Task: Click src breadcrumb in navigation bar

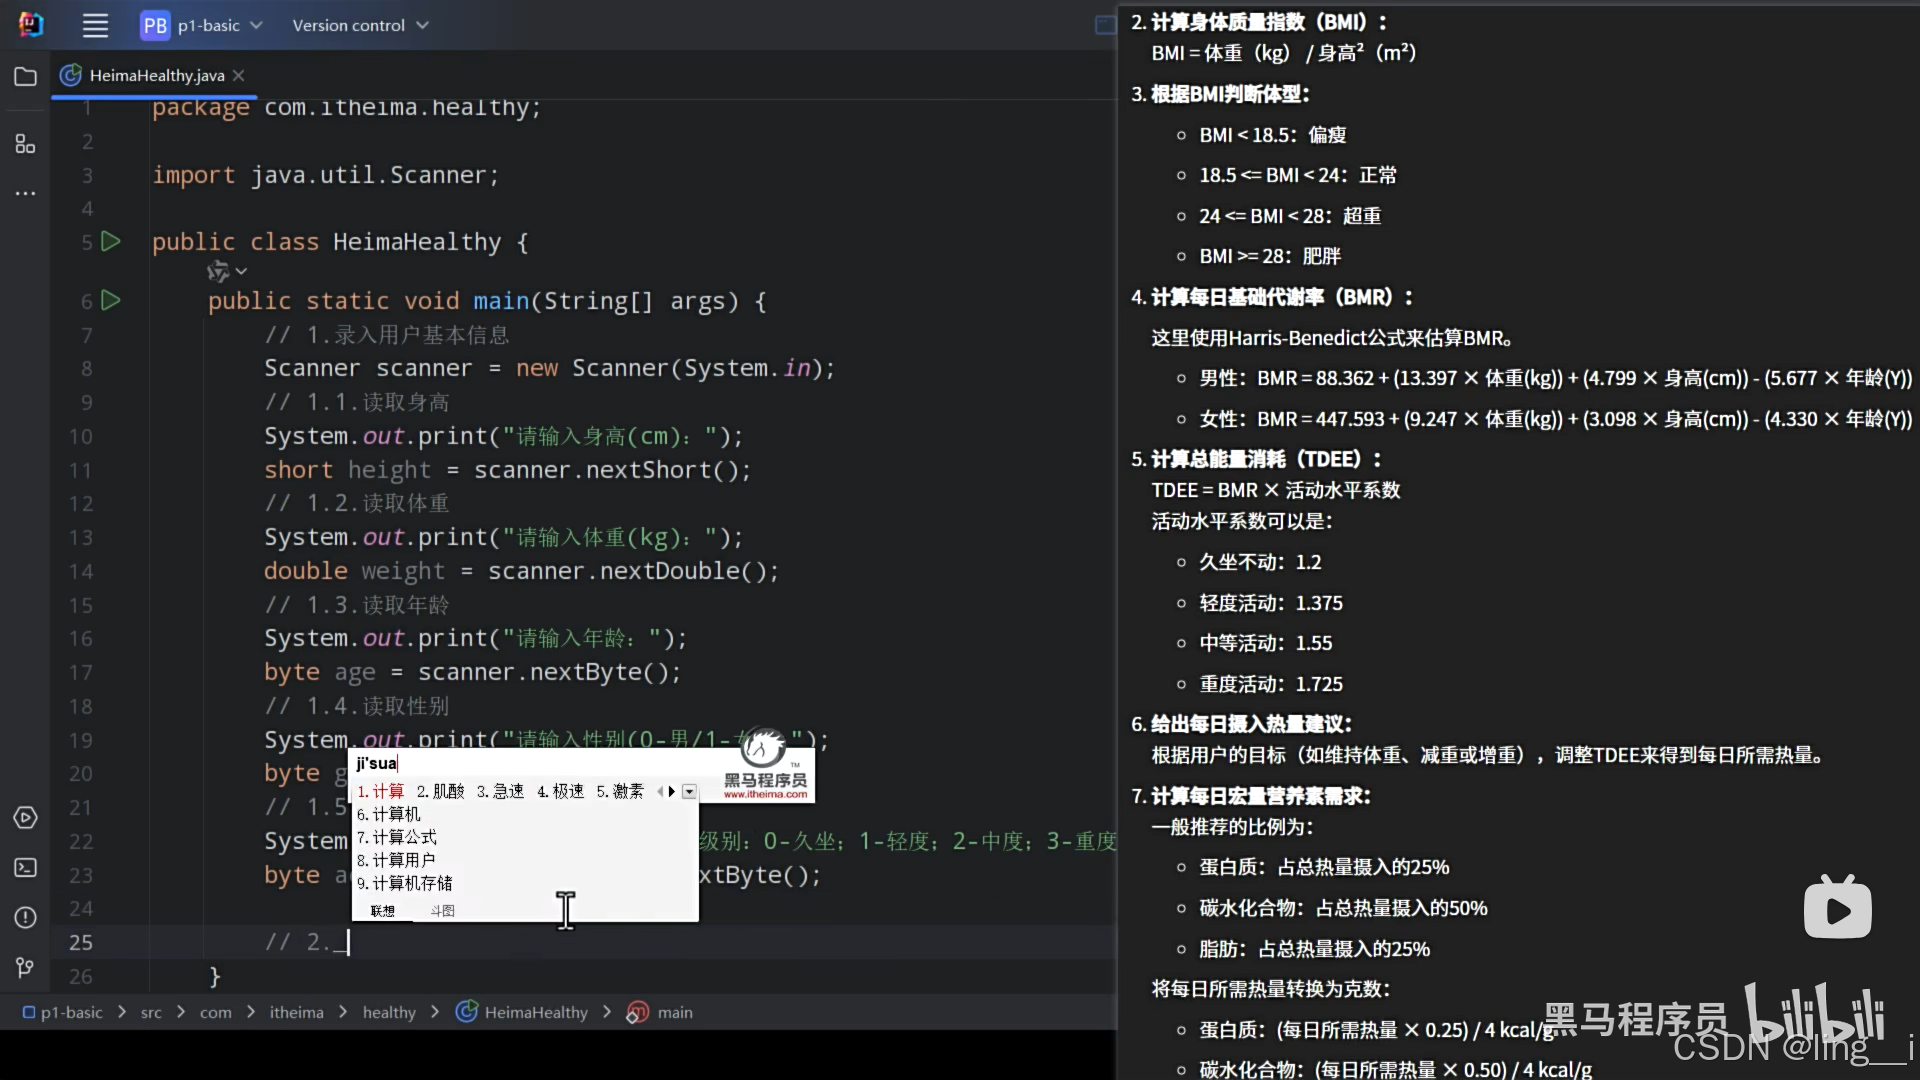Action: [151, 1012]
